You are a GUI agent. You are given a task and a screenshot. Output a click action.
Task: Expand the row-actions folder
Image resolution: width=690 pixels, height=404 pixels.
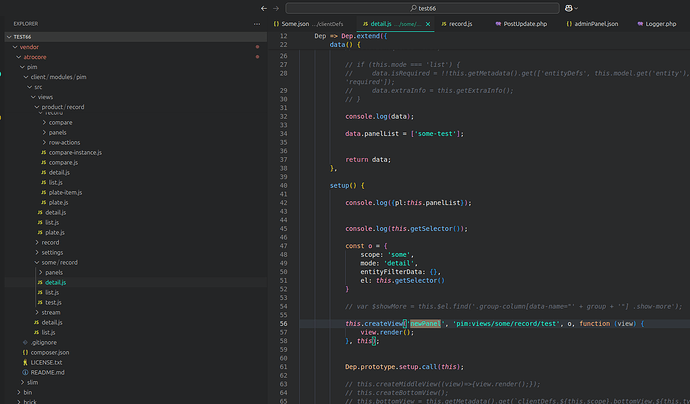point(44,143)
